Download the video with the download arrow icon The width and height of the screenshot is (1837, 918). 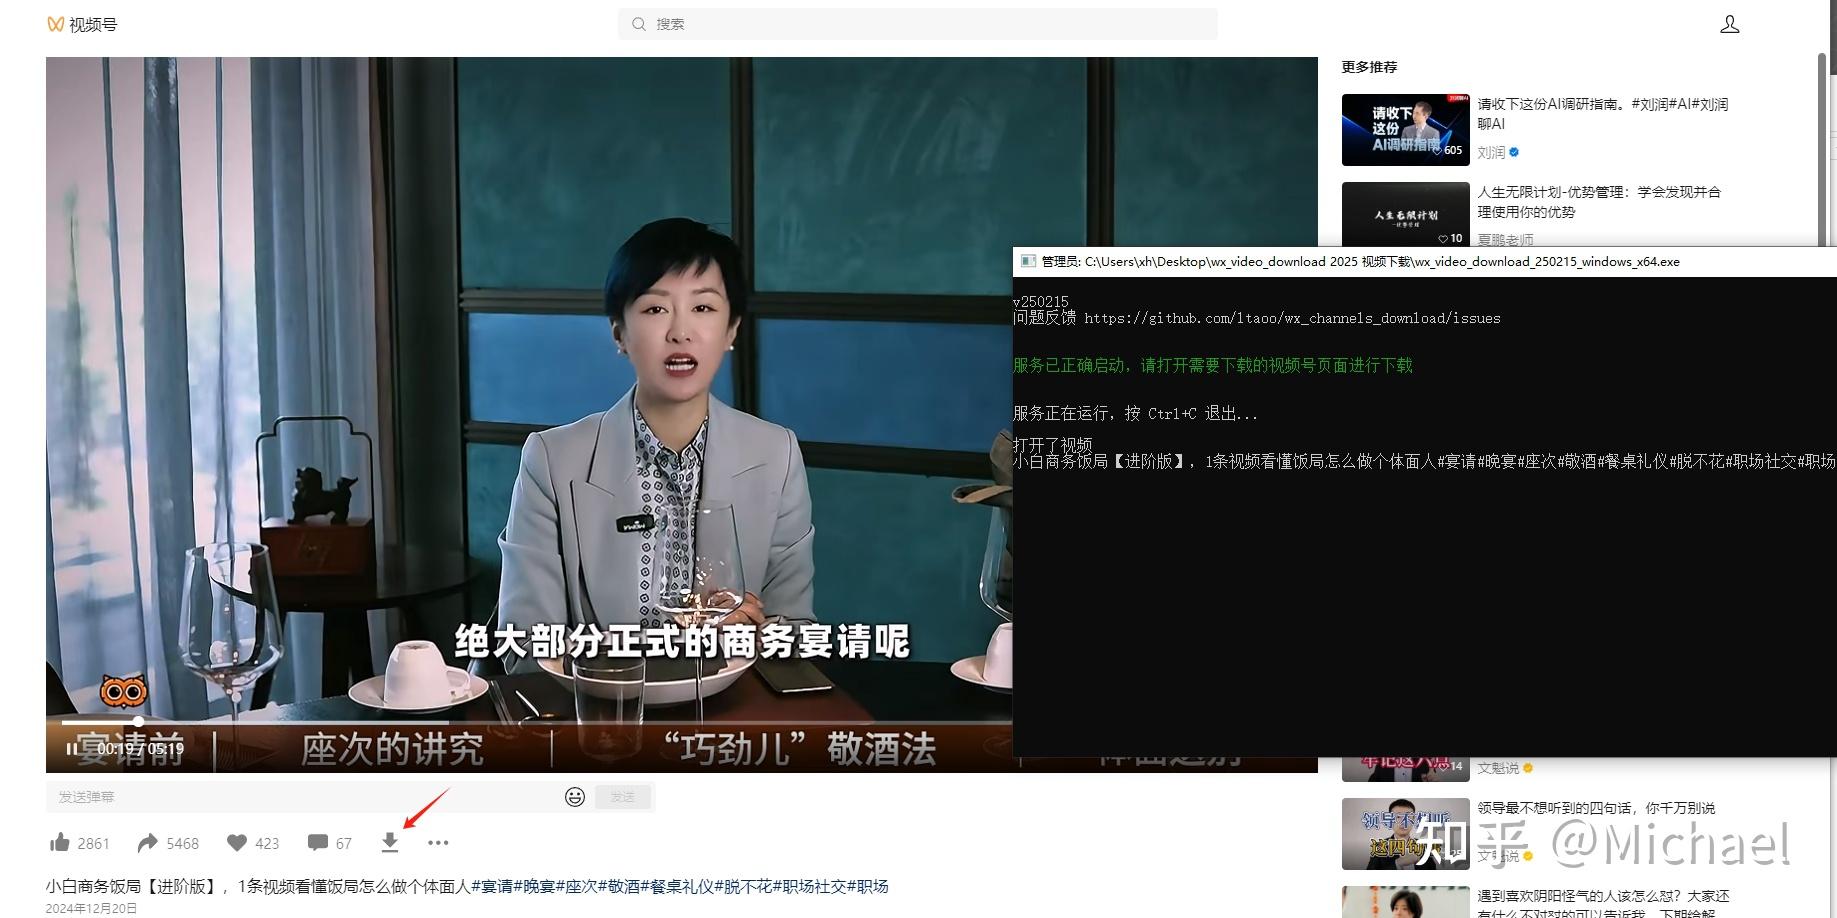pyautogui.click(x=390, y=843)
